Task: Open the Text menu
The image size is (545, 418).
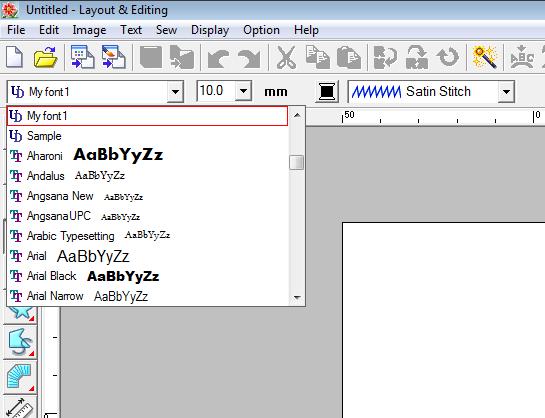Action: [x=131, y=30]
